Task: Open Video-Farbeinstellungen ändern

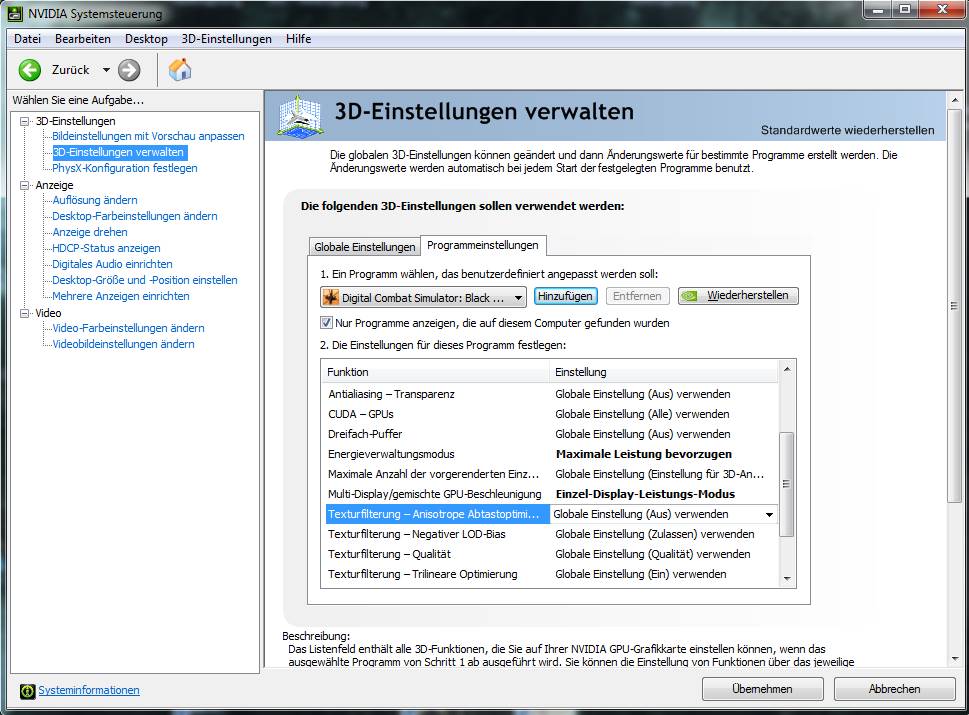Action: [x=128, y=328]
